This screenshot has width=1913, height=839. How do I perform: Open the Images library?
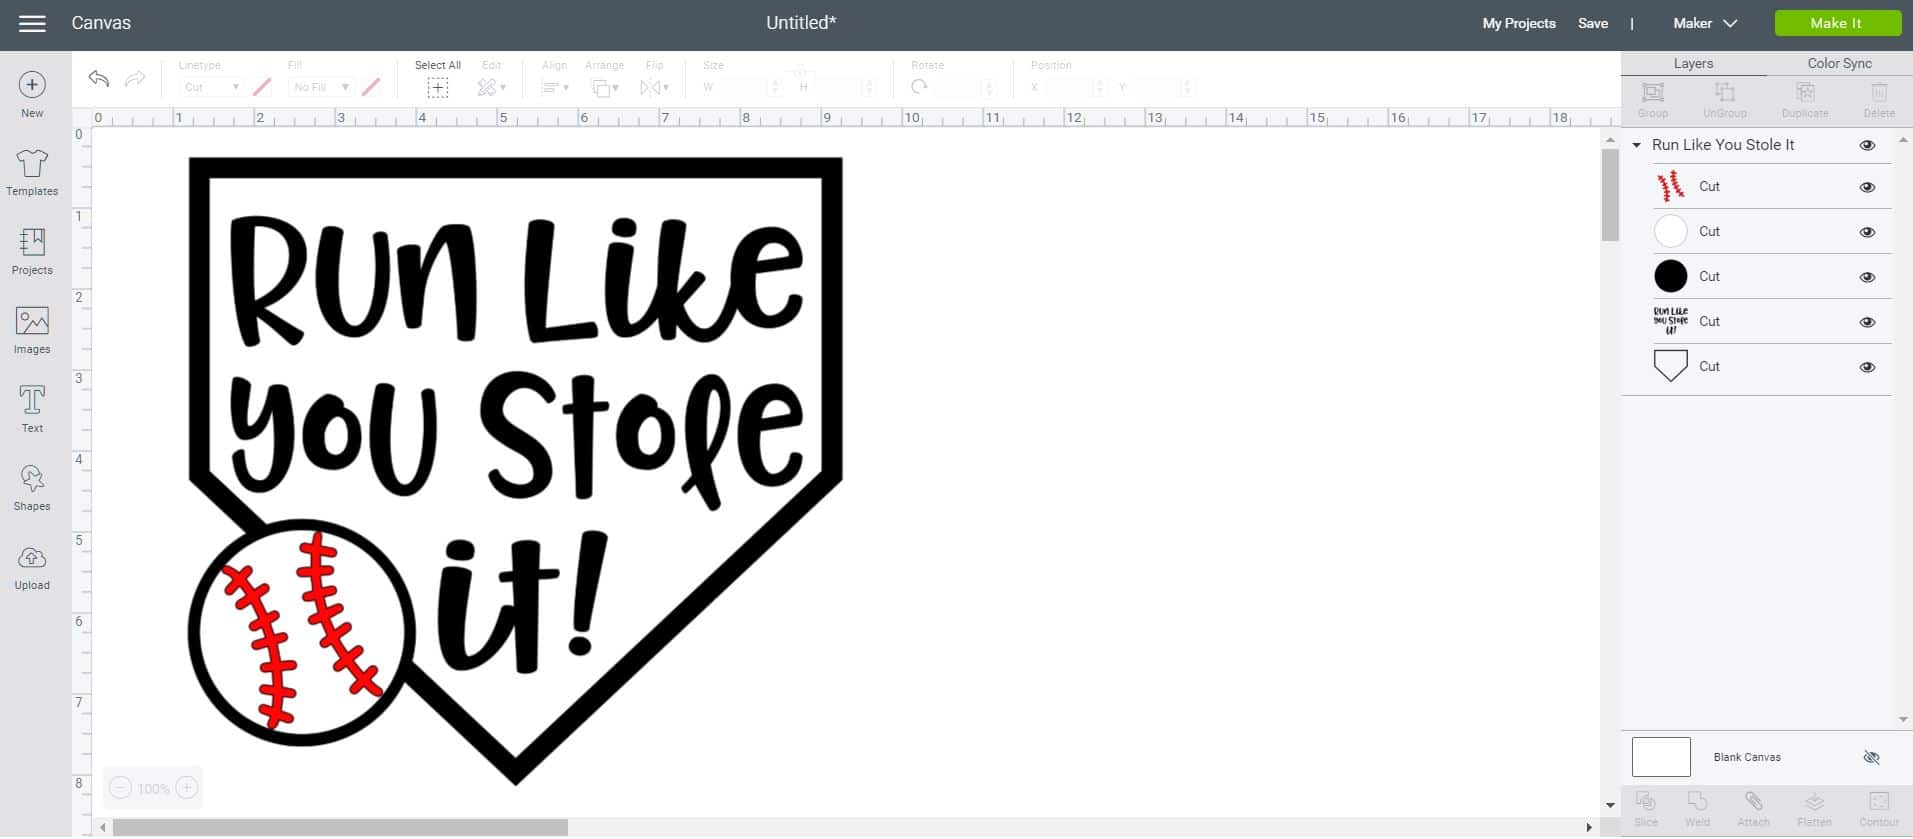(x=32, y=331)
